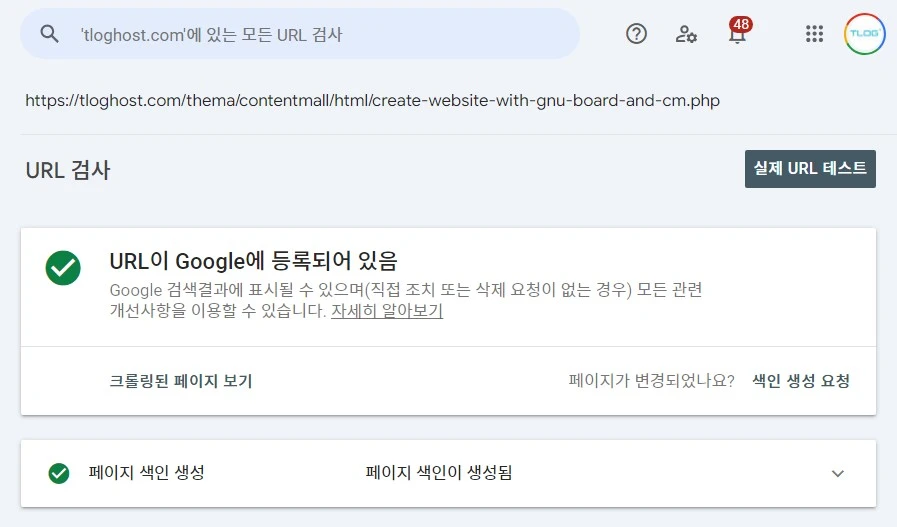Click the large green check status icon
The height and width of the screenshot is (527, 897).
click(63, 268)
